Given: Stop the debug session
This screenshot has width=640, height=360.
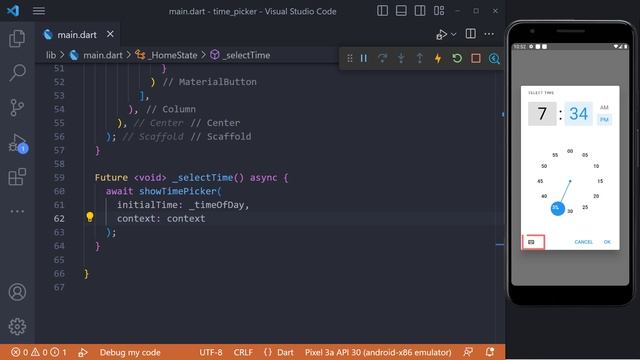Looking at the screenshot, I should coord(476,58).
